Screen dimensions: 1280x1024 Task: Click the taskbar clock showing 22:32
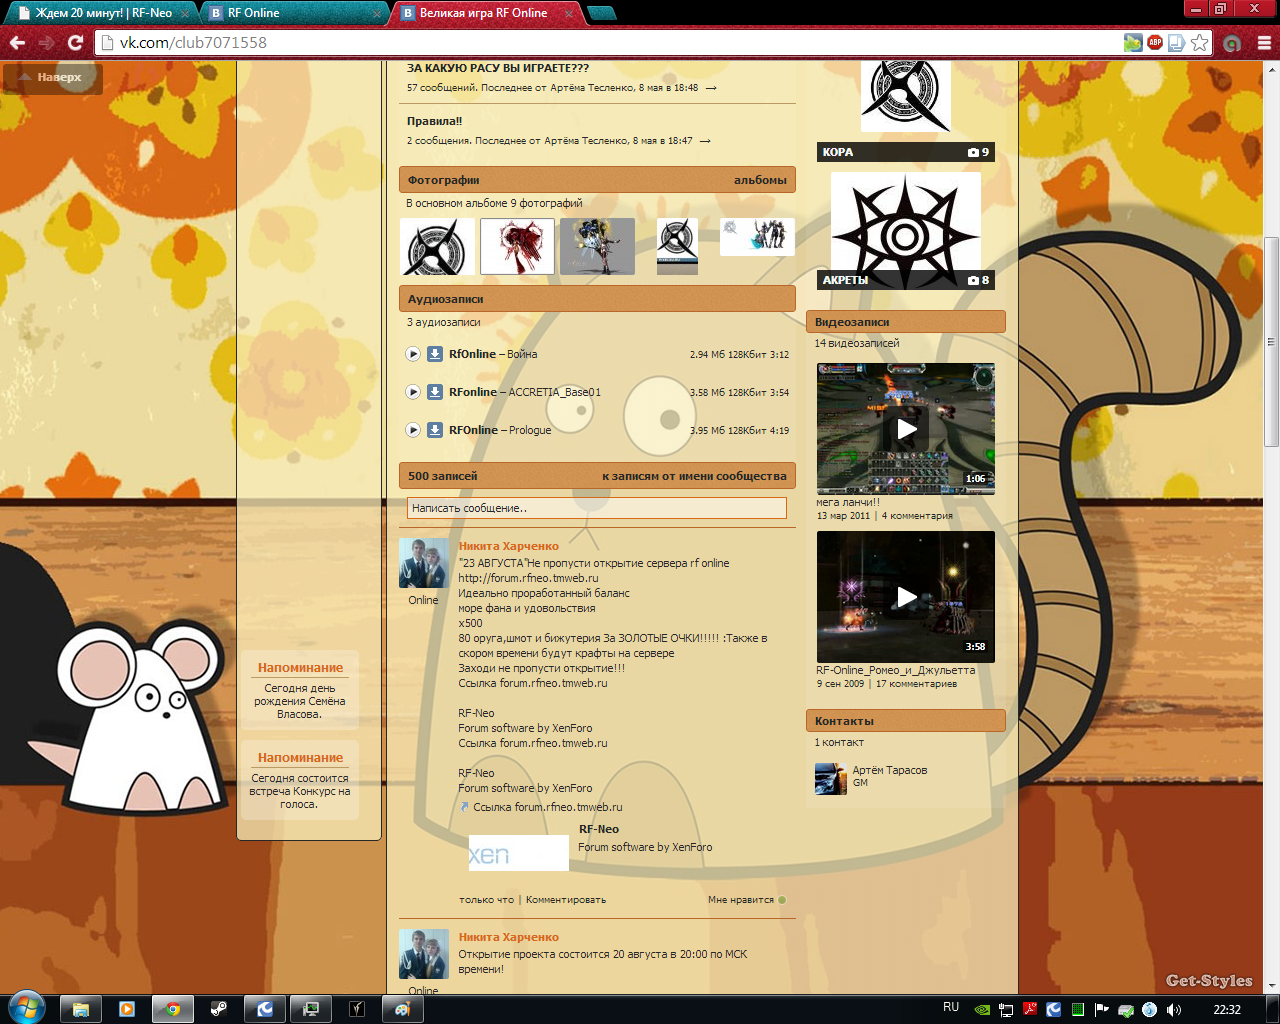(x=1227, y=1009)
